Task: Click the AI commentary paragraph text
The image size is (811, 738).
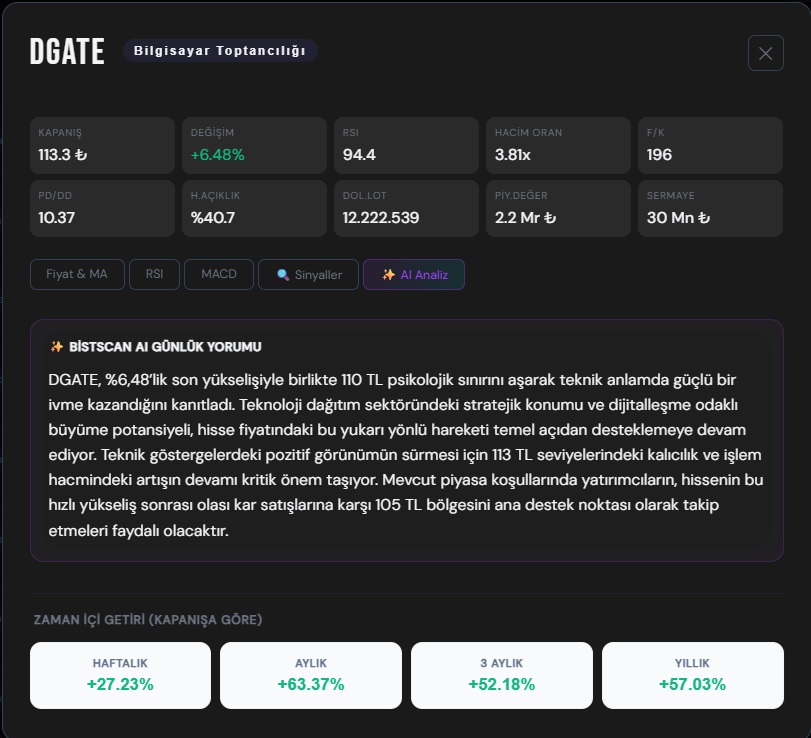Action: (406, 455)
